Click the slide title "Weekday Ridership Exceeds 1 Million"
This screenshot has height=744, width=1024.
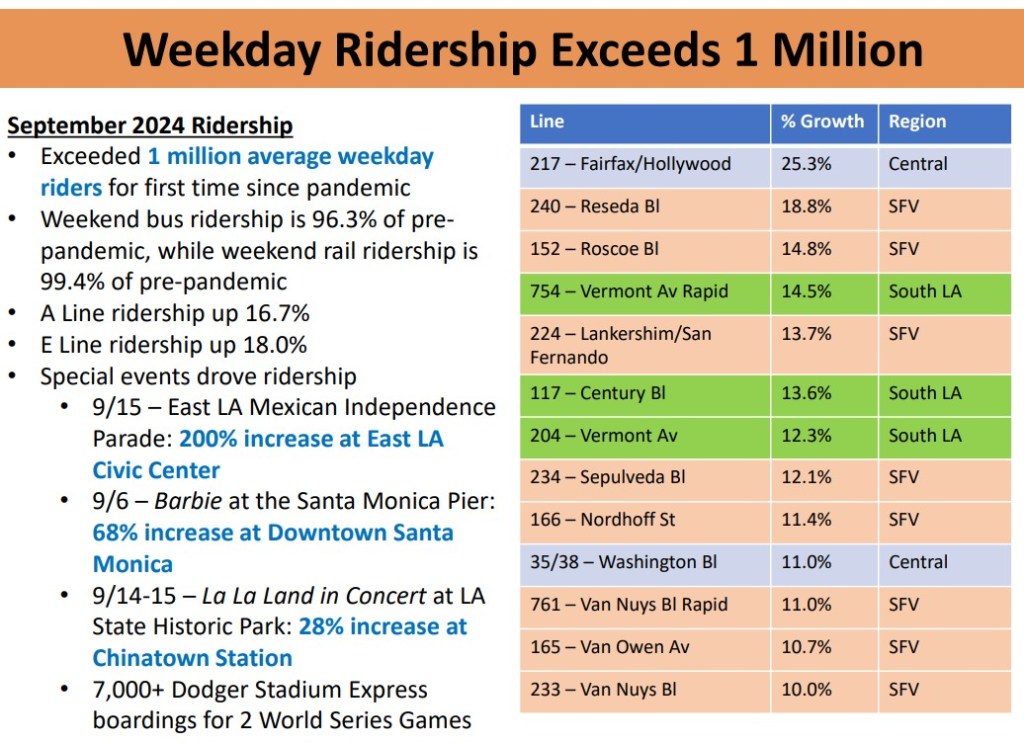pyautogui.click(x=522, y=49)
